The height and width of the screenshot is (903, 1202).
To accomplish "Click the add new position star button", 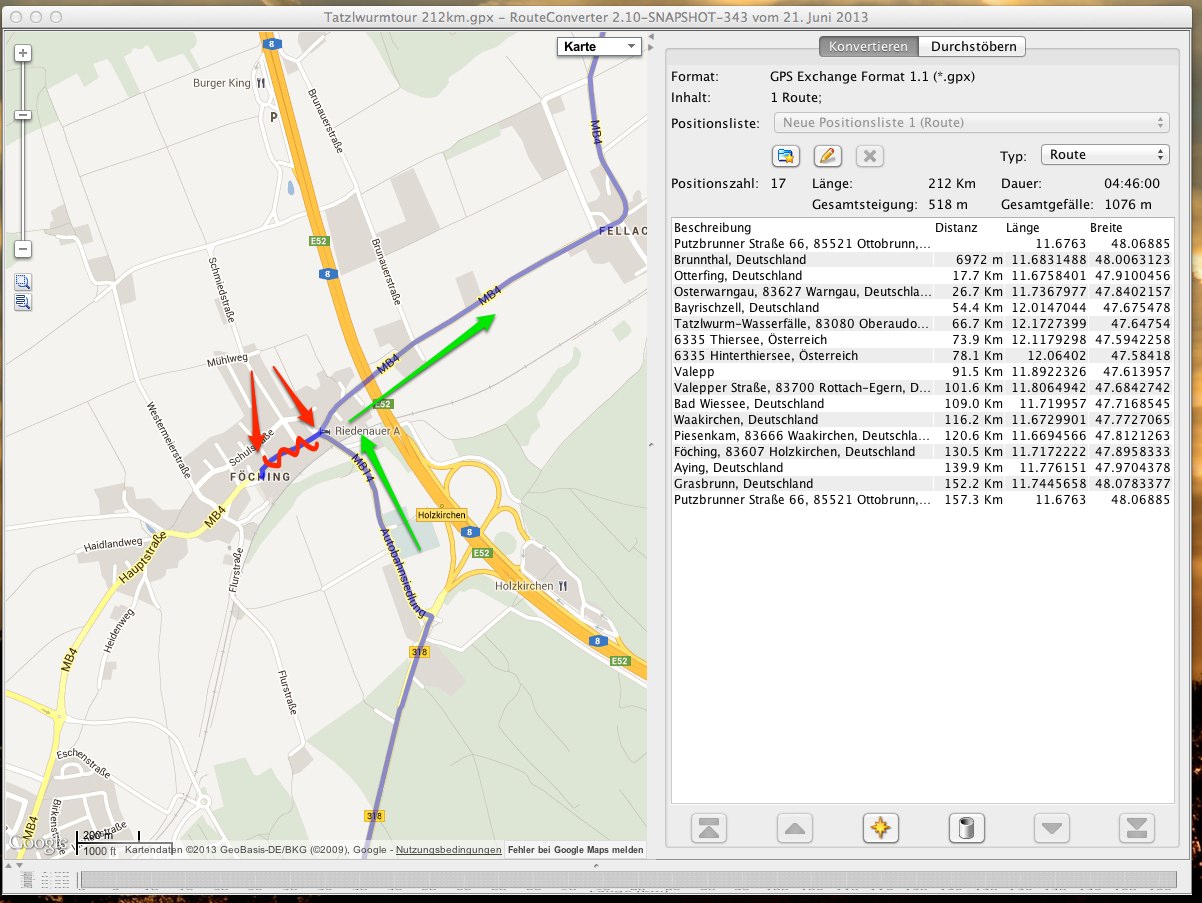I will pyautogui.click(x=880, y=829).
